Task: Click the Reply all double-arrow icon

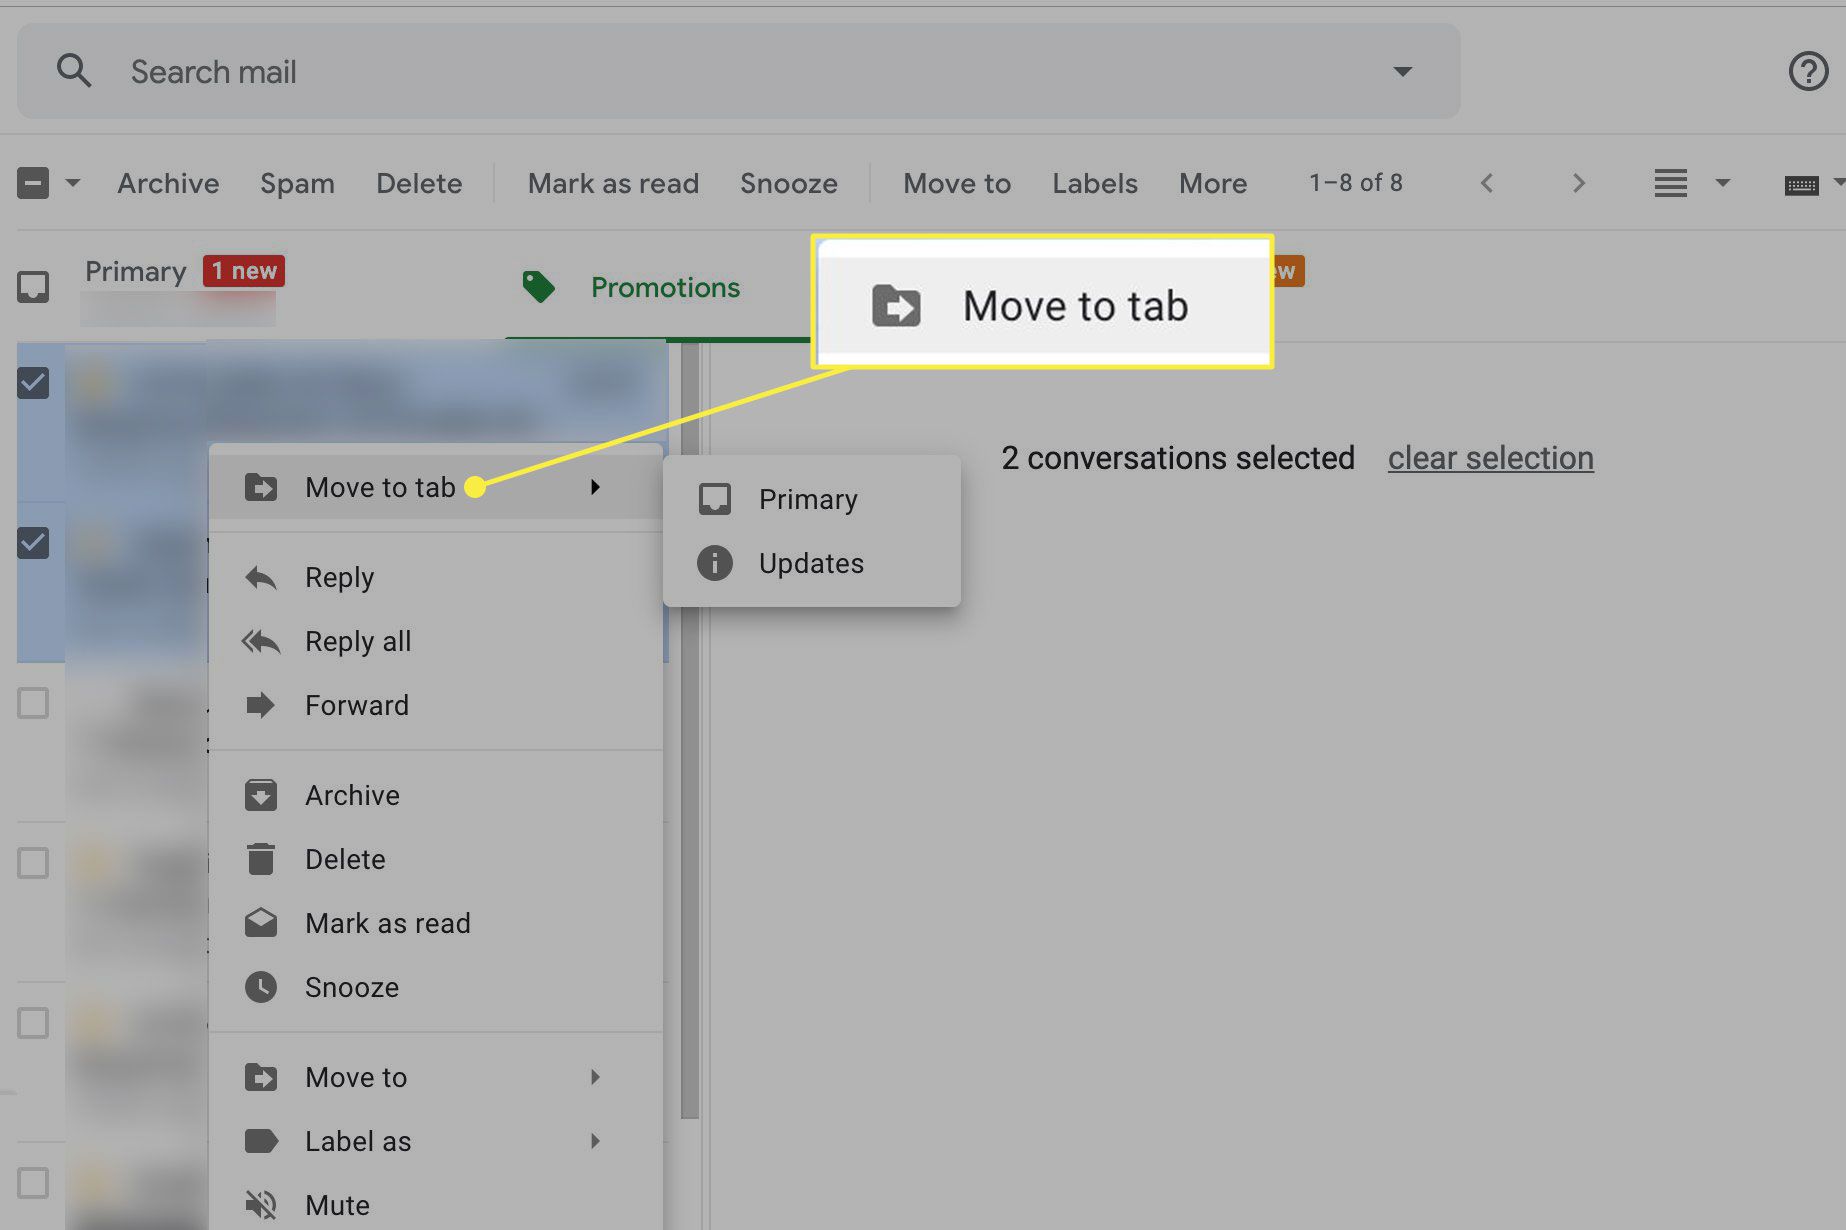Action: [x=261, y=641]
